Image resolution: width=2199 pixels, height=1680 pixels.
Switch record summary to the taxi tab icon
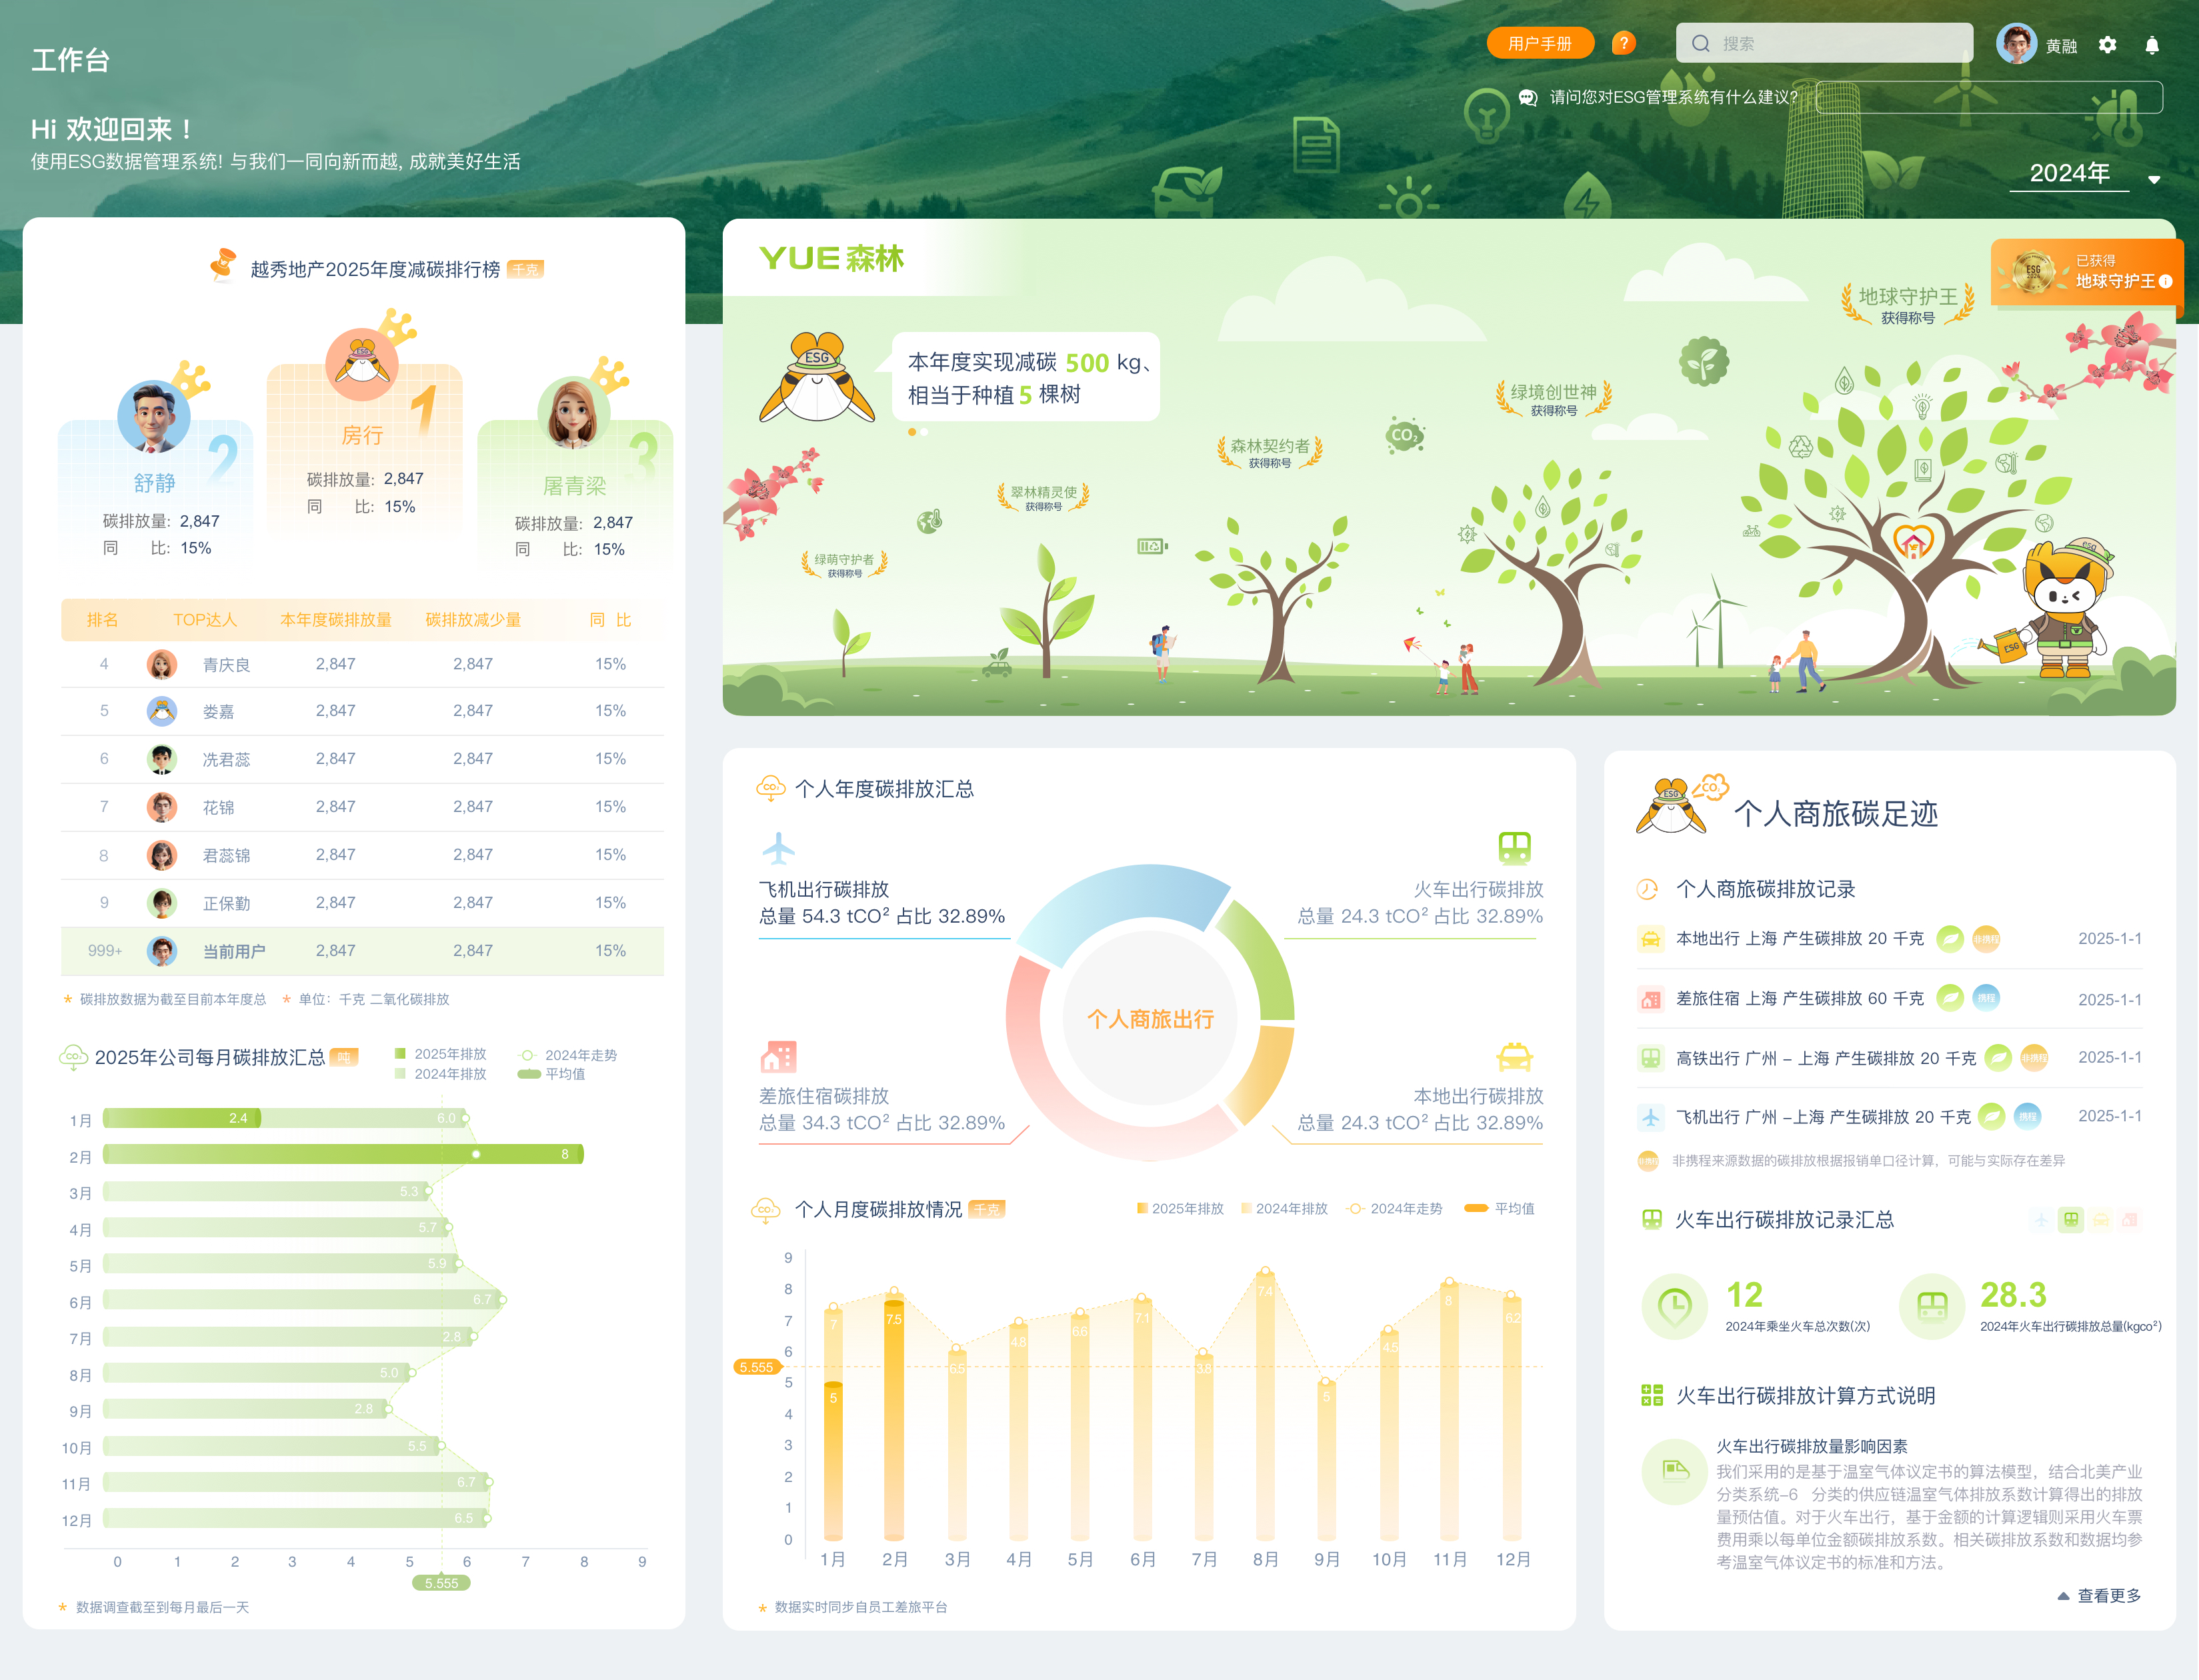[2101, 1220]
